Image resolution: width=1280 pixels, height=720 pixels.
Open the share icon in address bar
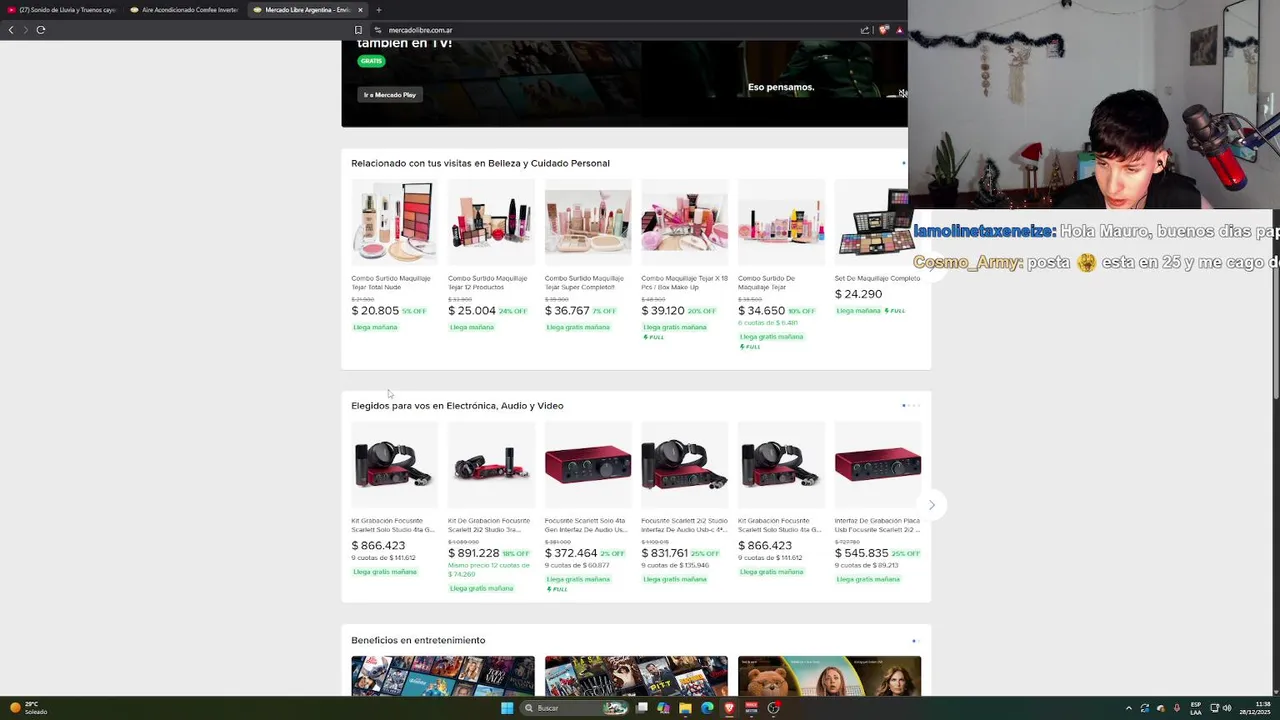click(865, 30)
